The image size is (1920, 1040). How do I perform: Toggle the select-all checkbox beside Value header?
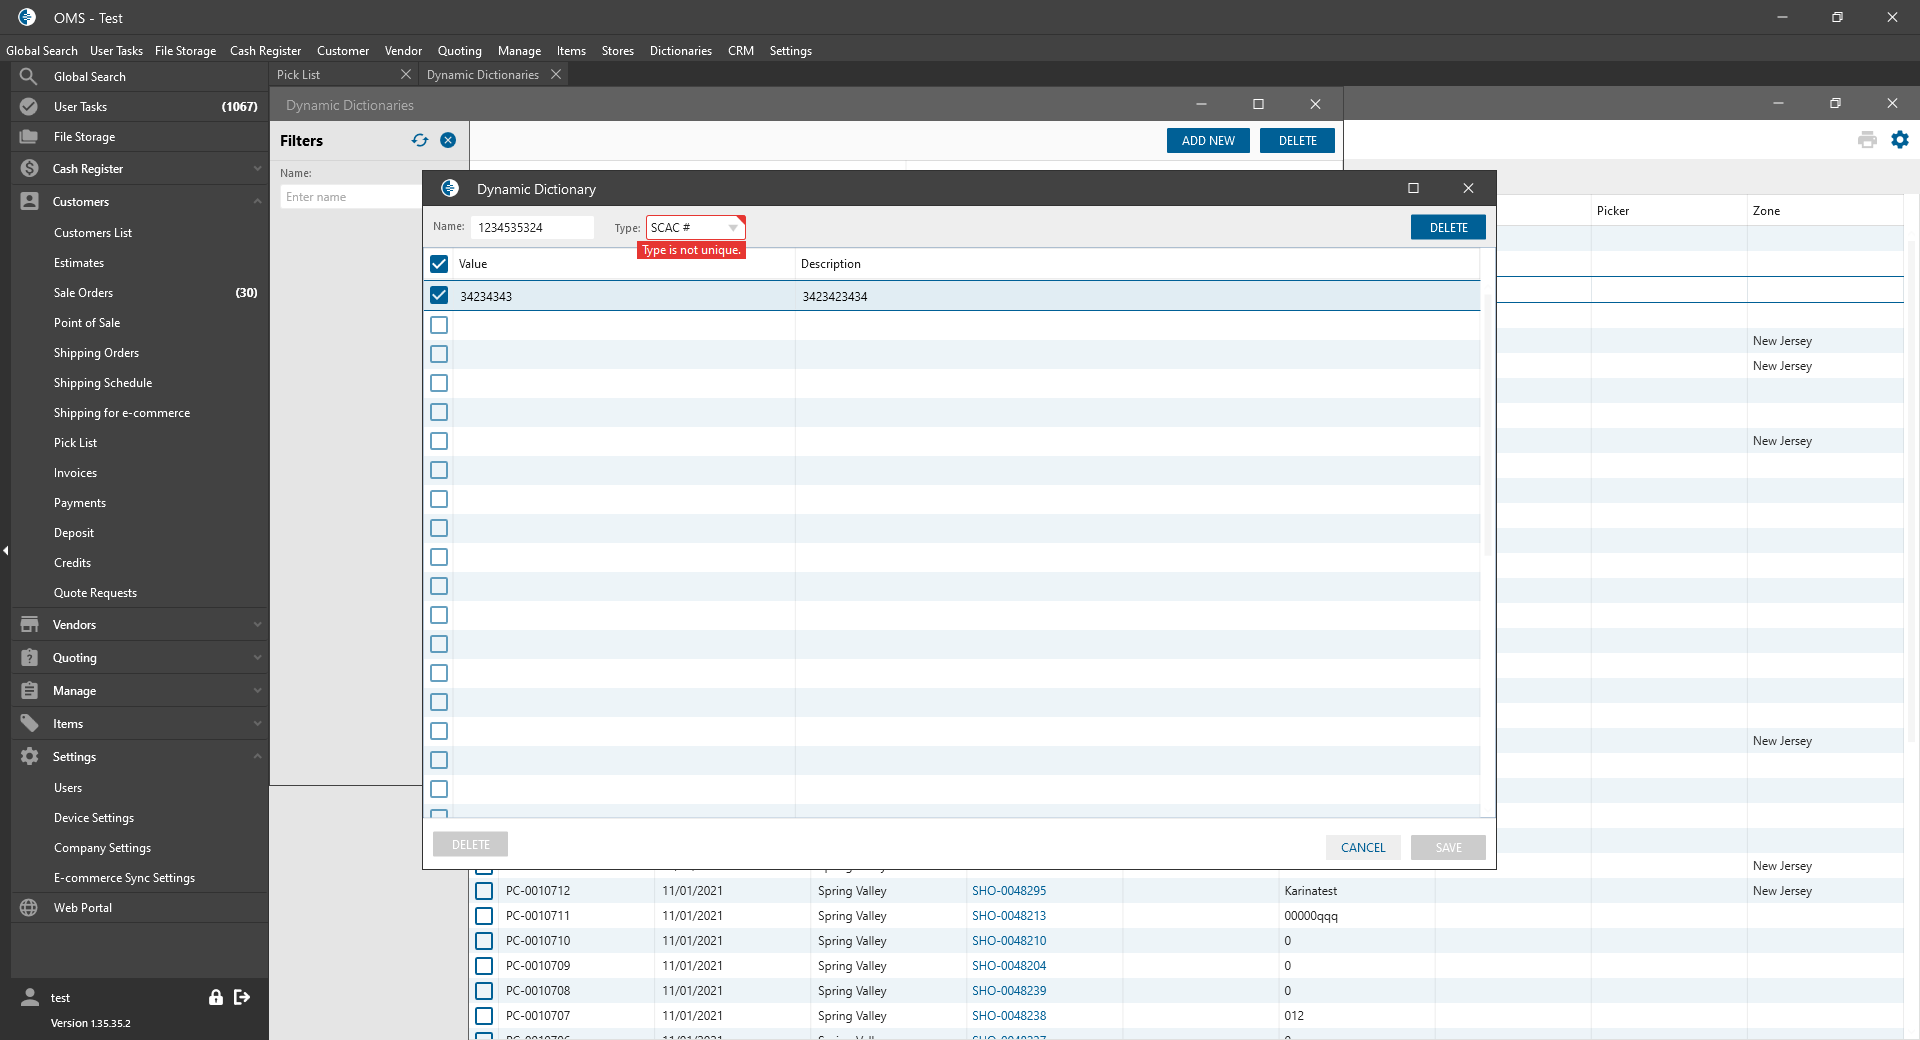(439, 264)
